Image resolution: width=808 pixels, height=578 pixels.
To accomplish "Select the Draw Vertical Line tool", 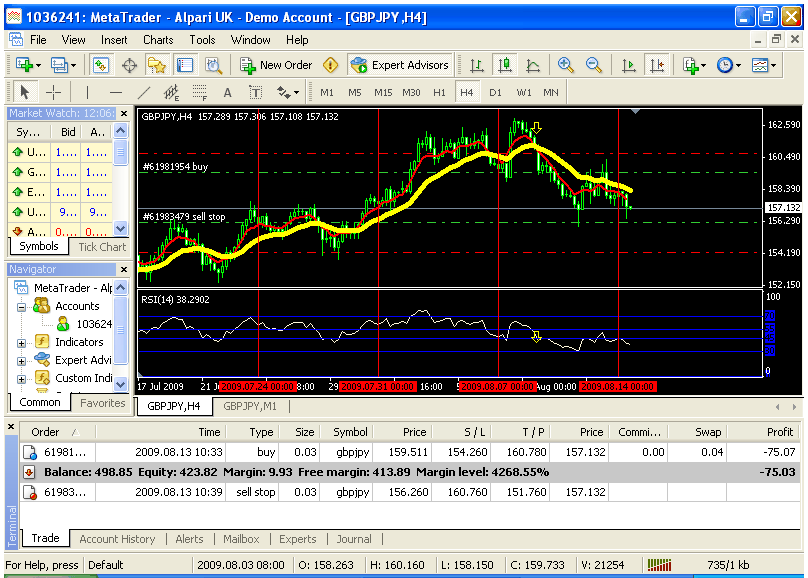I will (87, 93).
